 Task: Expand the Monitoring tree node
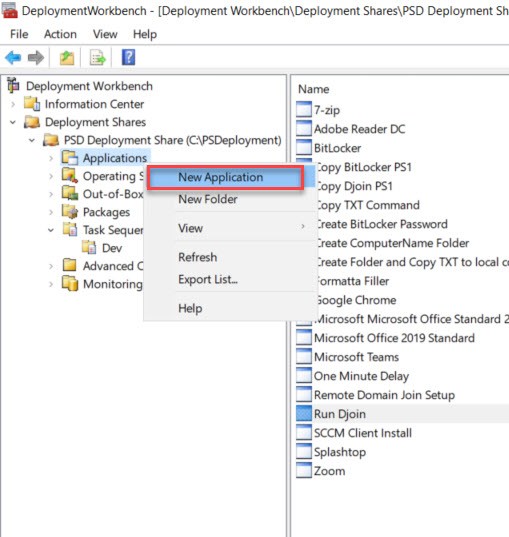[x=51, y=284]
